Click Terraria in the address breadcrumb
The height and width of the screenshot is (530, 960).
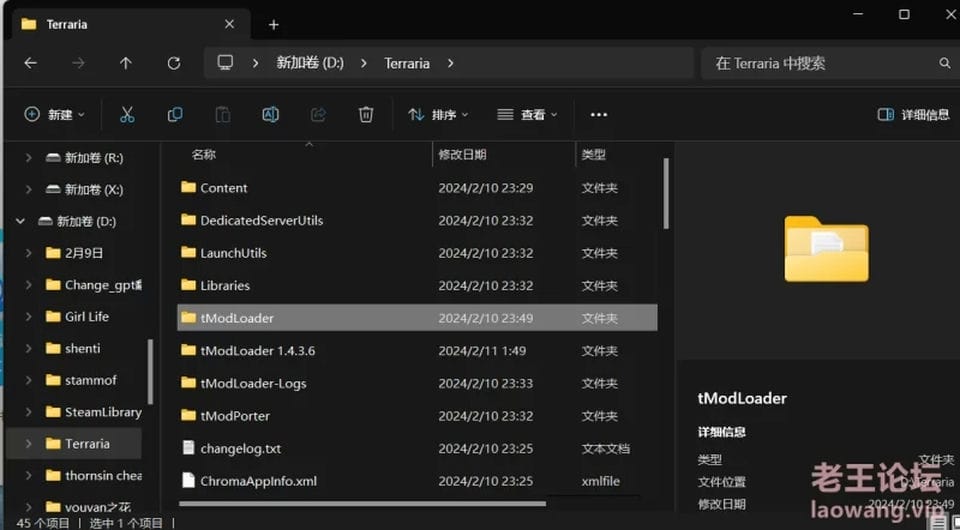407,63
